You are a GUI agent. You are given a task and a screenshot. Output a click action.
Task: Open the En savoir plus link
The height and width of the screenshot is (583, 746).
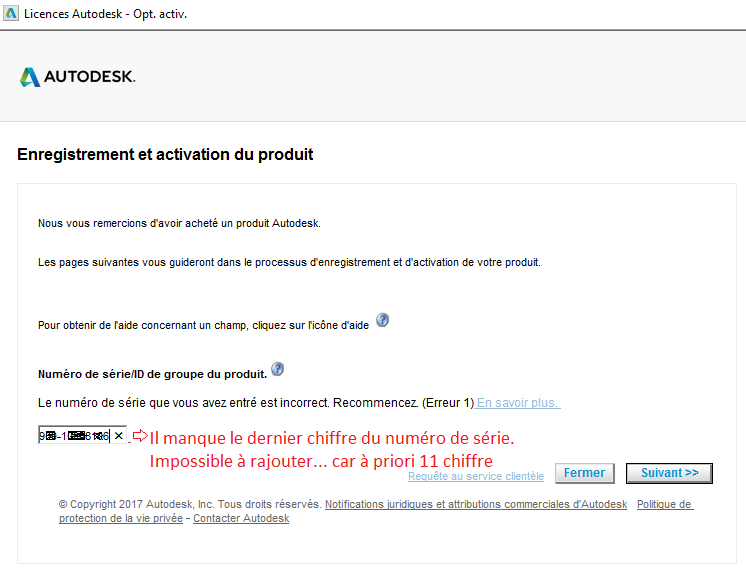(x=518, y=403)
